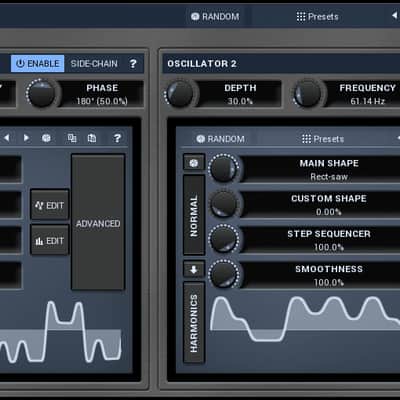The width and height of the screenshot is (400, 400).
Task: Open the ADVANCED panel button
Action: [x=98, y=222]
